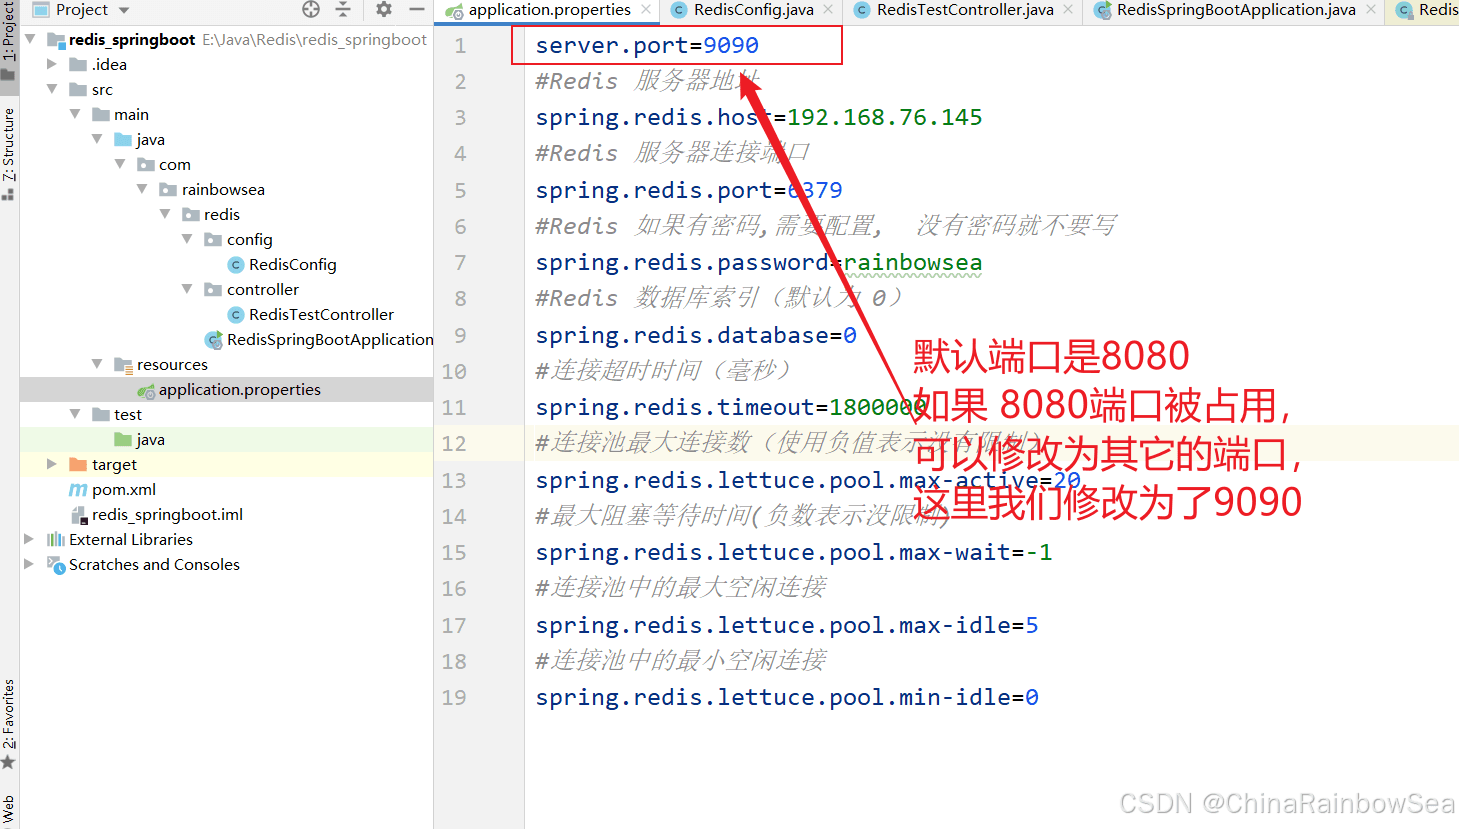The width and height of the screenshot is (1459, 829).
Task: Click the collapse all icon in Project panel
Action: pos(343,9)
